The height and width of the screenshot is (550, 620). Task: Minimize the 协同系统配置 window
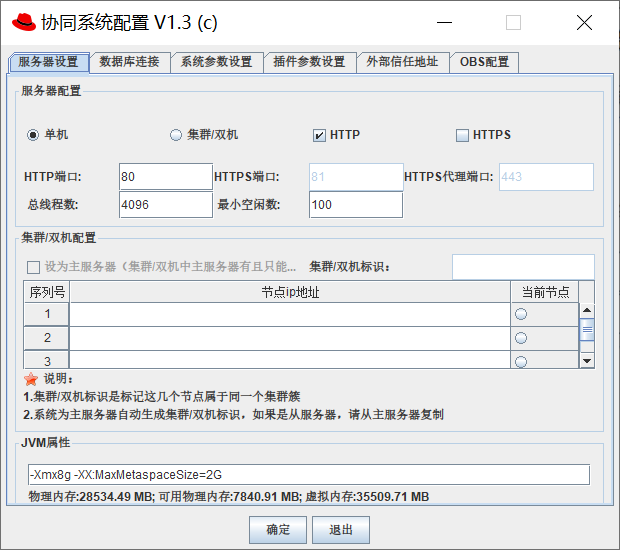(x=444, y=23)
